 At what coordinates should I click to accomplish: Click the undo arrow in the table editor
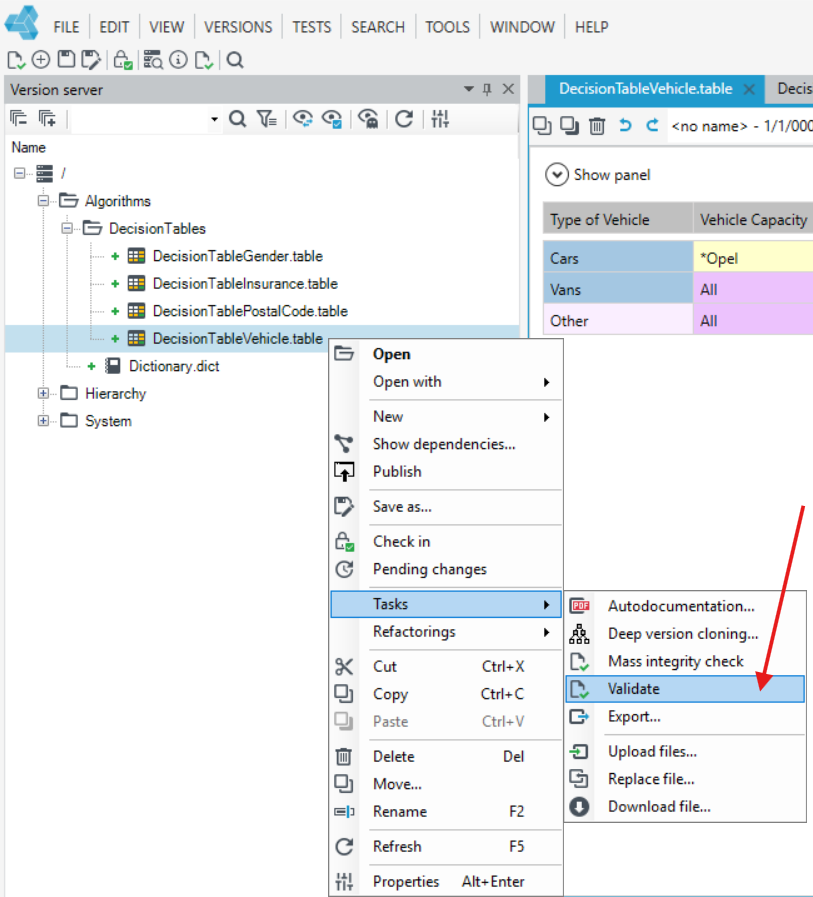coord(625,125)
